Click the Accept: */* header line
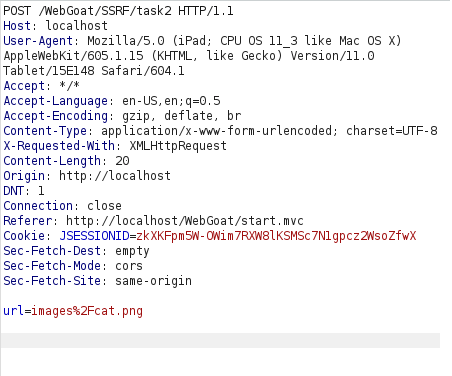452x376 pixels. pyautogui.click(x=42, y=86)
